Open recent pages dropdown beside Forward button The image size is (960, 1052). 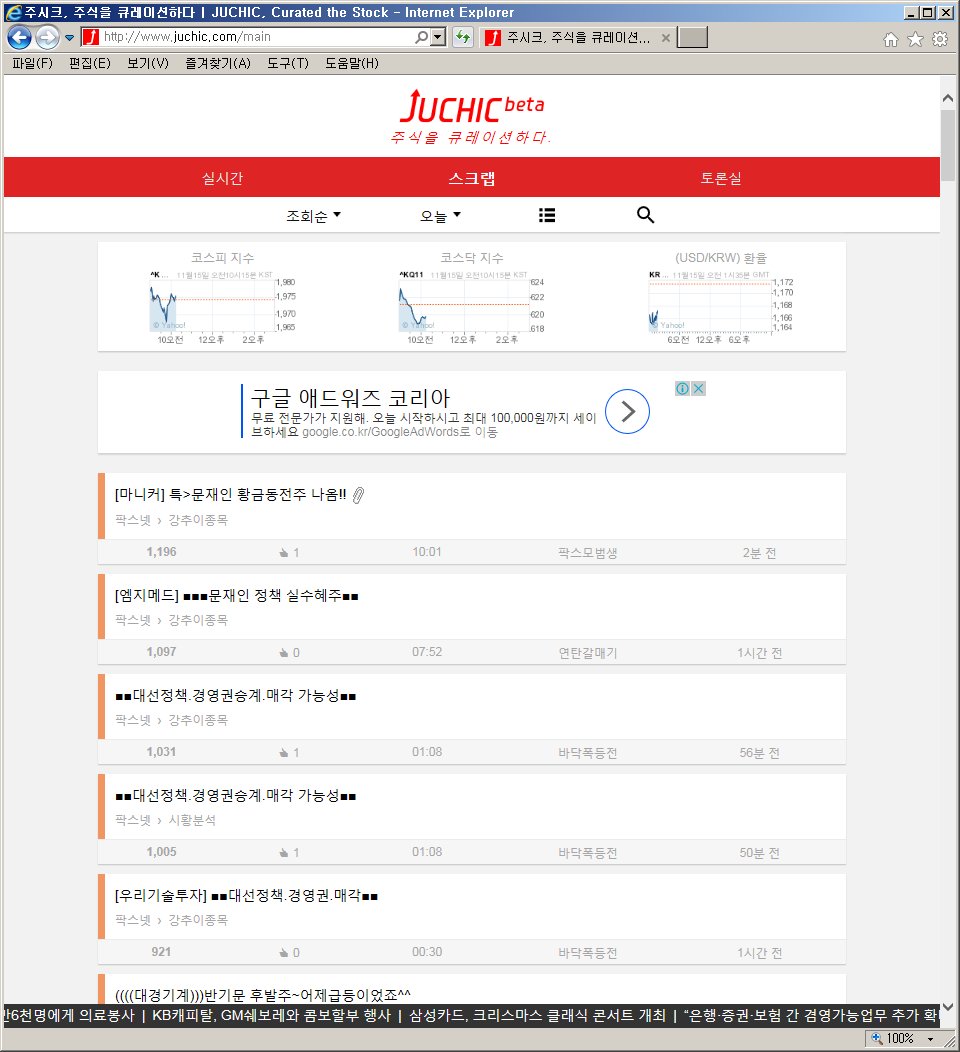[69, 38]
